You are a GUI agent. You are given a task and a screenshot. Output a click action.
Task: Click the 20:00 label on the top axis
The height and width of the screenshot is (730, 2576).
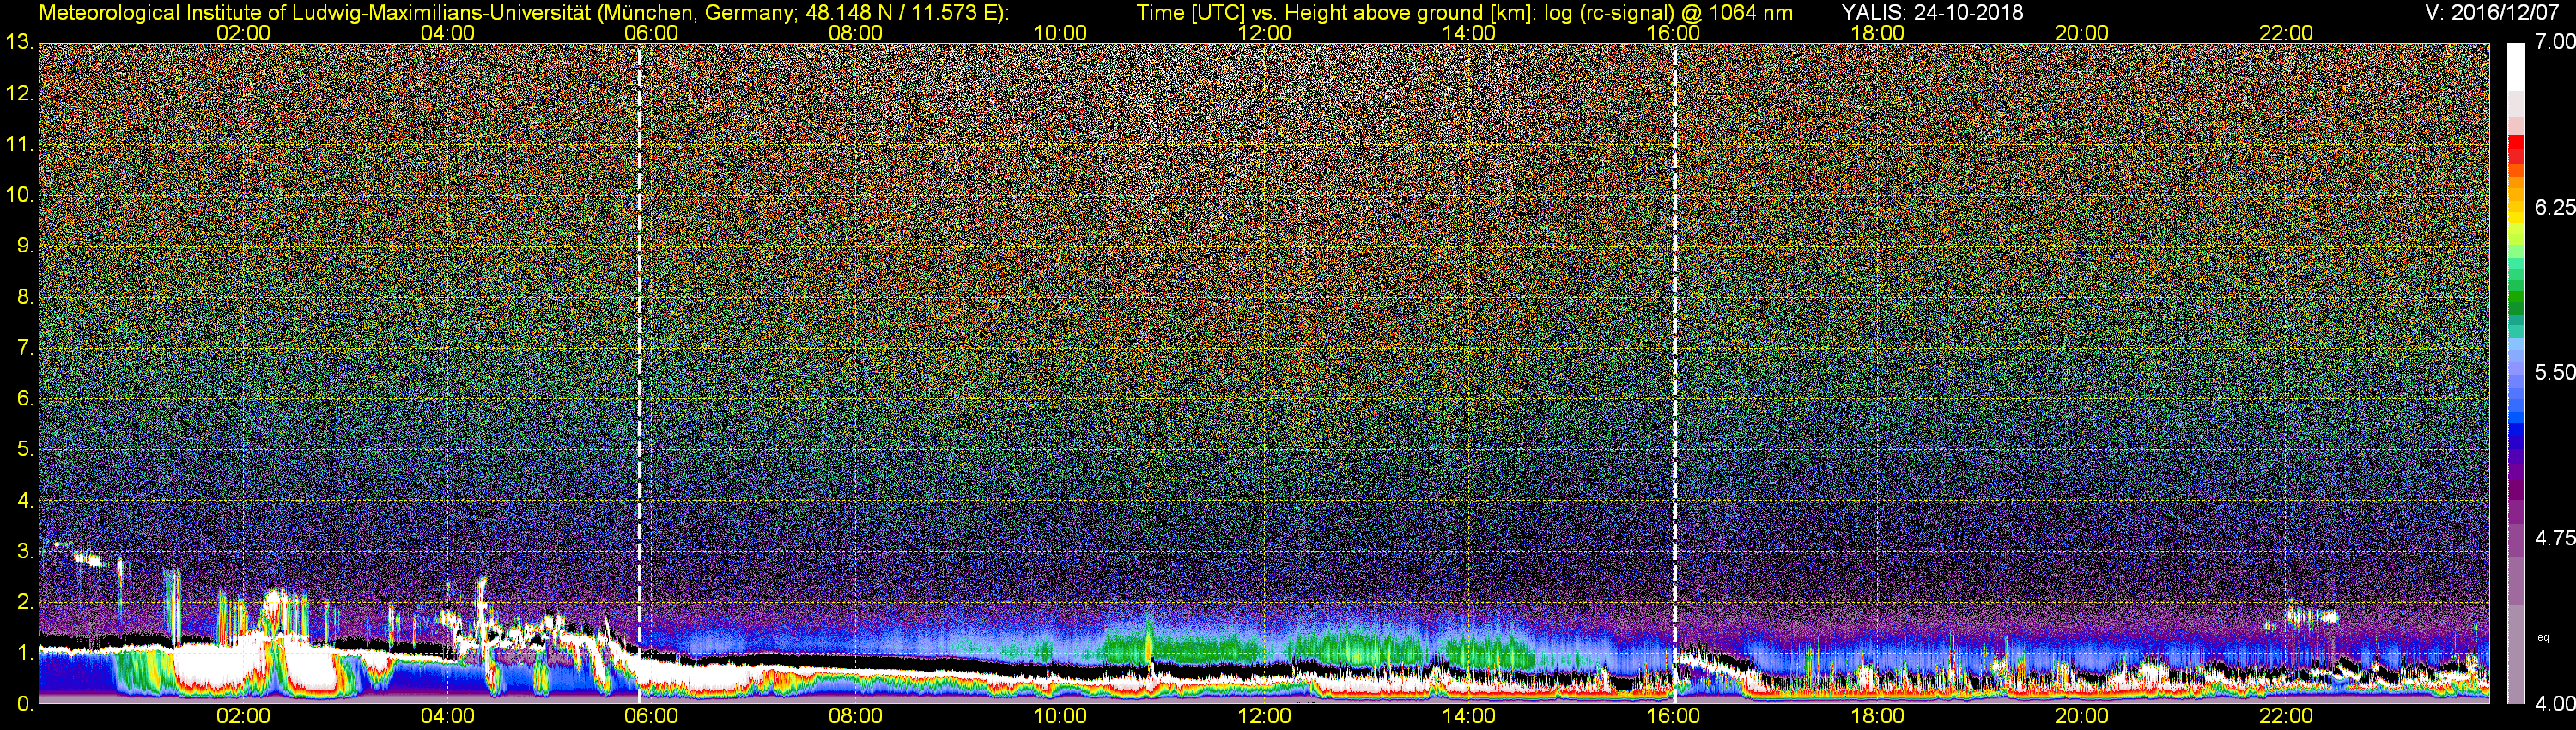click(2082, 33)
